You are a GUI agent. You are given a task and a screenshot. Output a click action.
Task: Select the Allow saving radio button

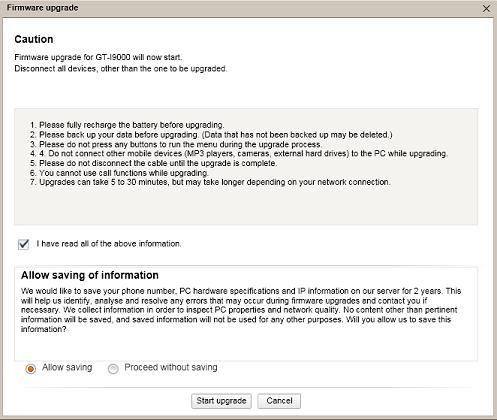[x=31, y=369]
